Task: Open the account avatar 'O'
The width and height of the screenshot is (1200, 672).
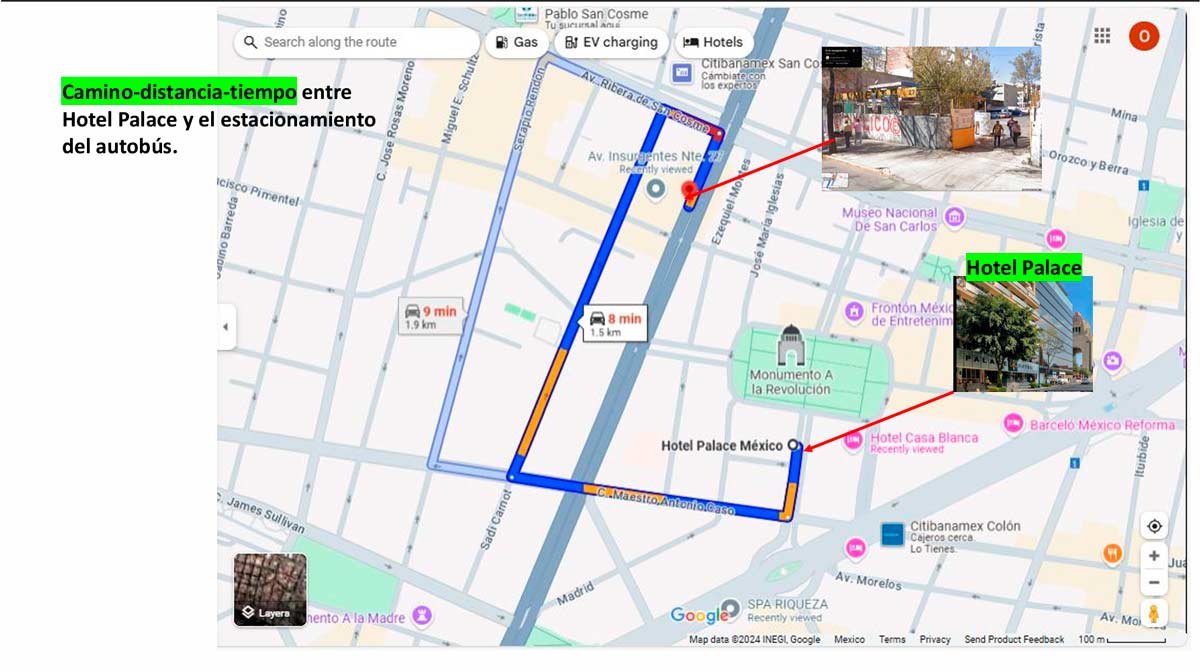Action: click(1144, 36)
